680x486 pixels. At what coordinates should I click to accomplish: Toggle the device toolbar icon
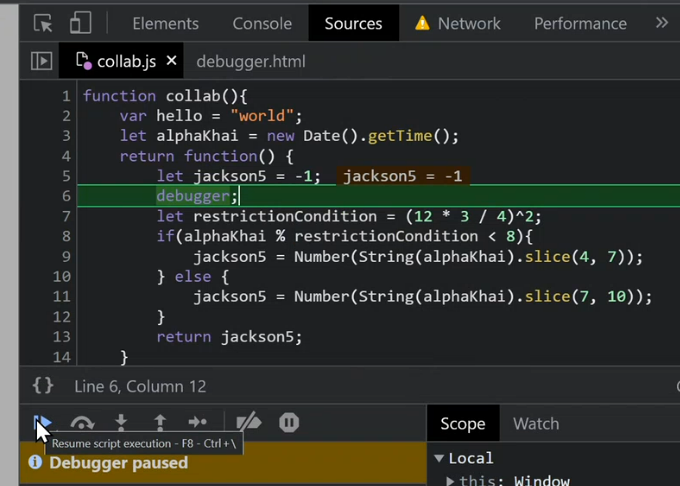(80, 23)
